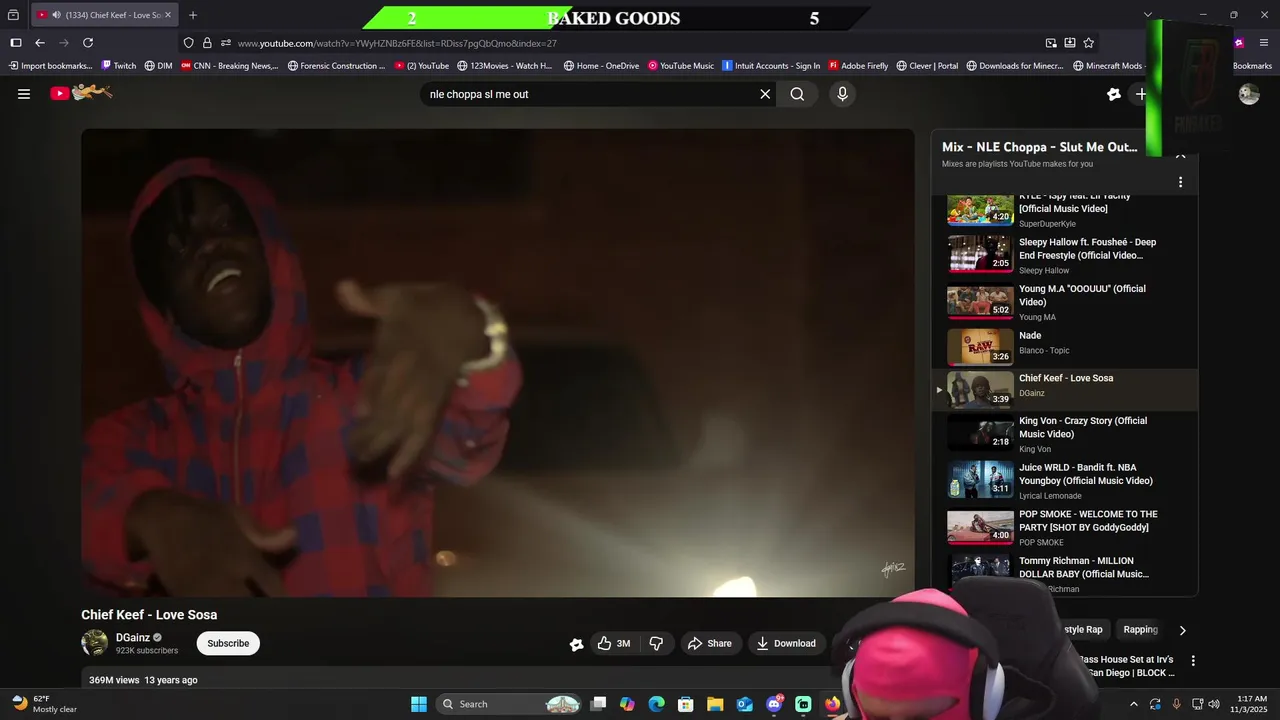The width and height of the screenshot is (1280, 720).
Task: Open site security lock icon
Action: click(207, 43)
